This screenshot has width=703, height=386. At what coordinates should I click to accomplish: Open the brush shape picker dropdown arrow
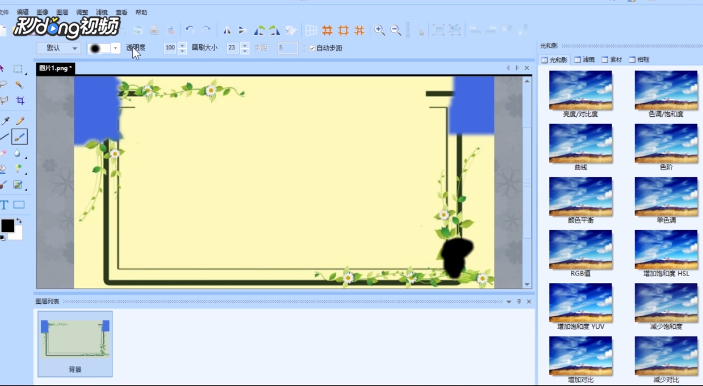tap(116, 48)
